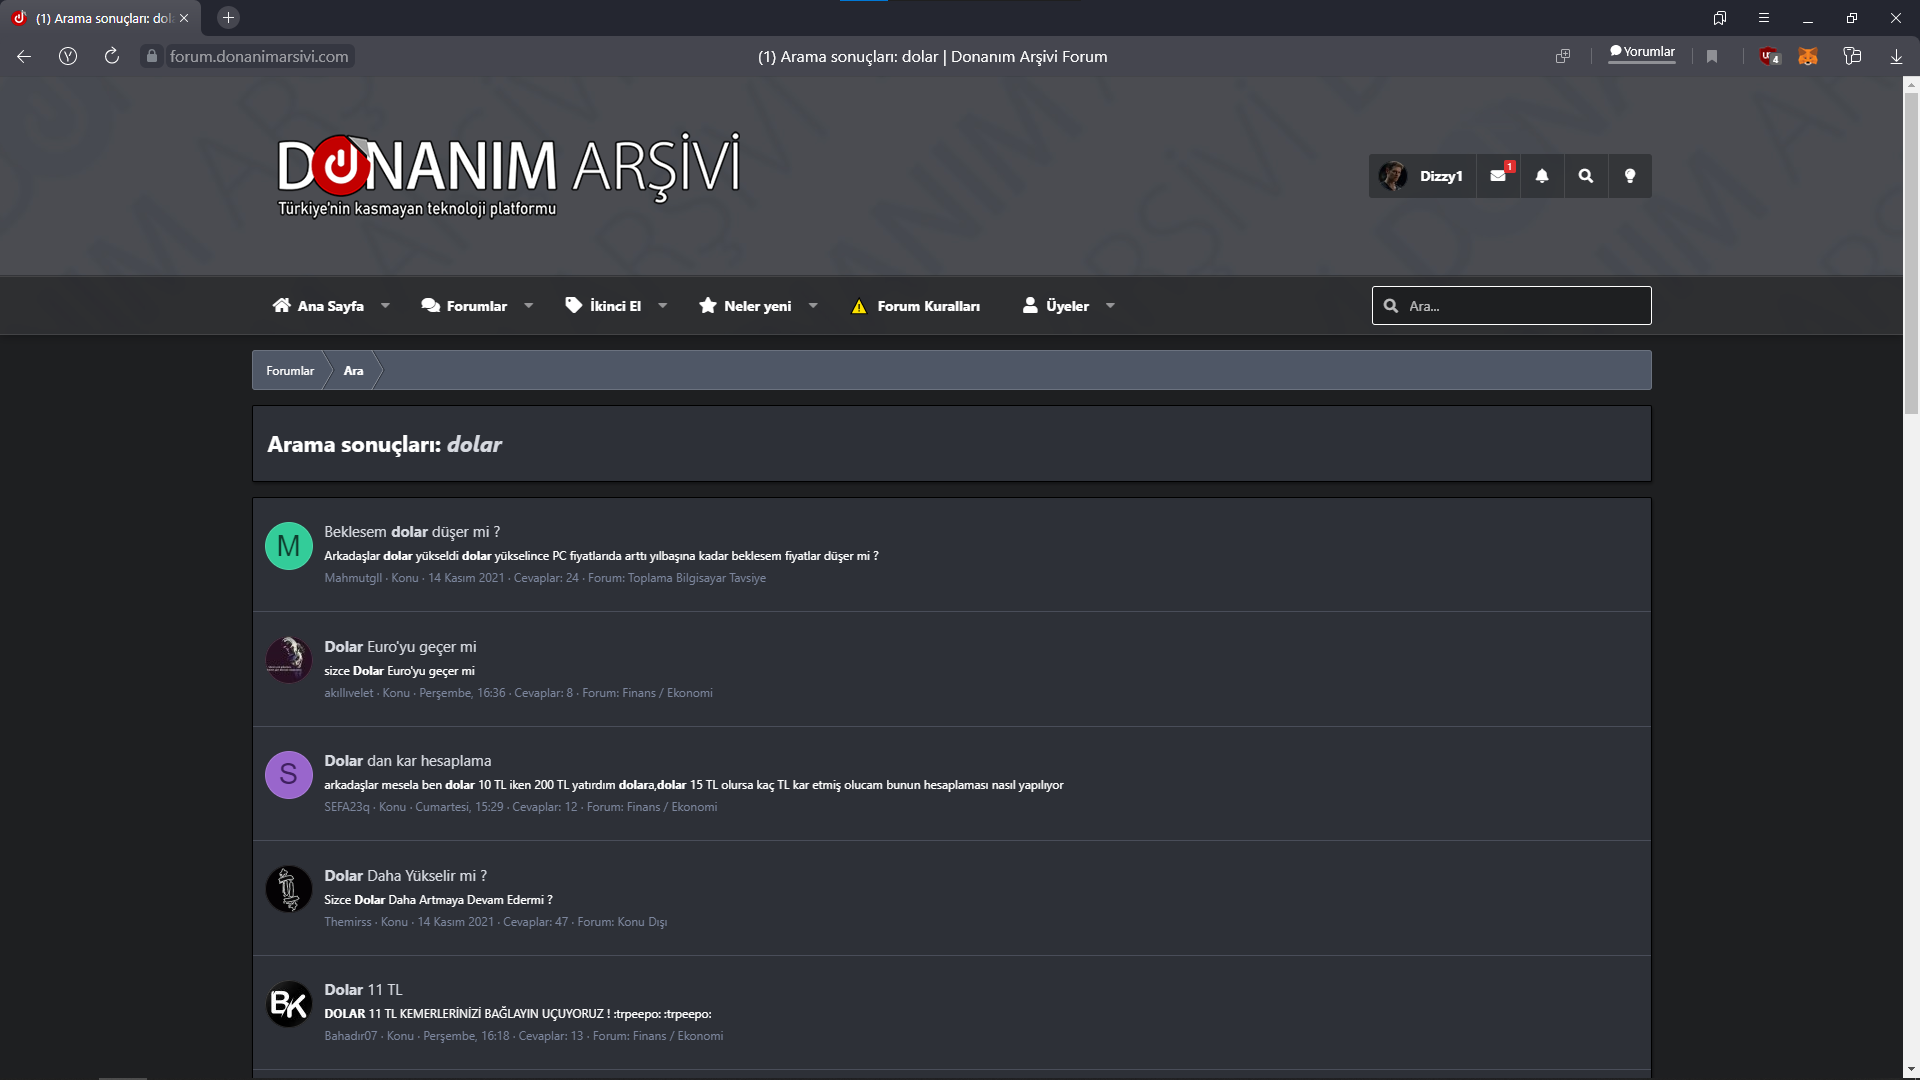Expand the Forumlar menu dropdown arrow
This screenshot has height=1080, width=1920.
pyautogui.click(x=529, y=306)
